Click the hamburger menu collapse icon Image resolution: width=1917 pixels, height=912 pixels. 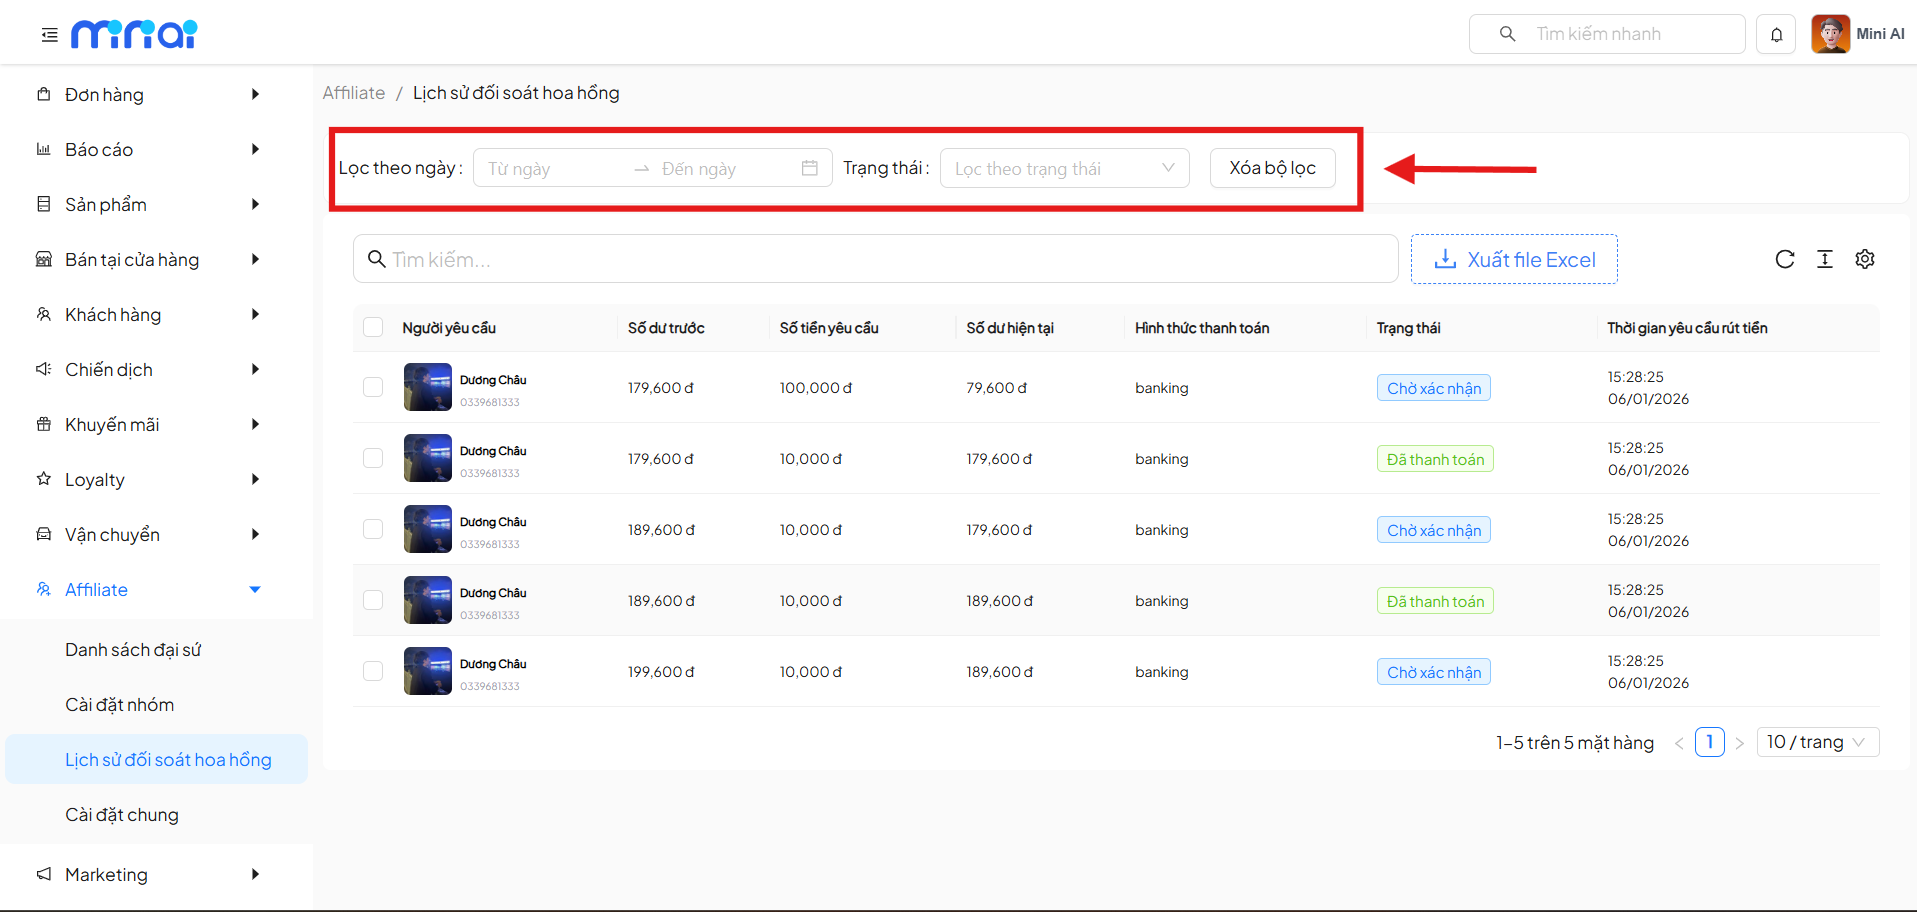49,35
